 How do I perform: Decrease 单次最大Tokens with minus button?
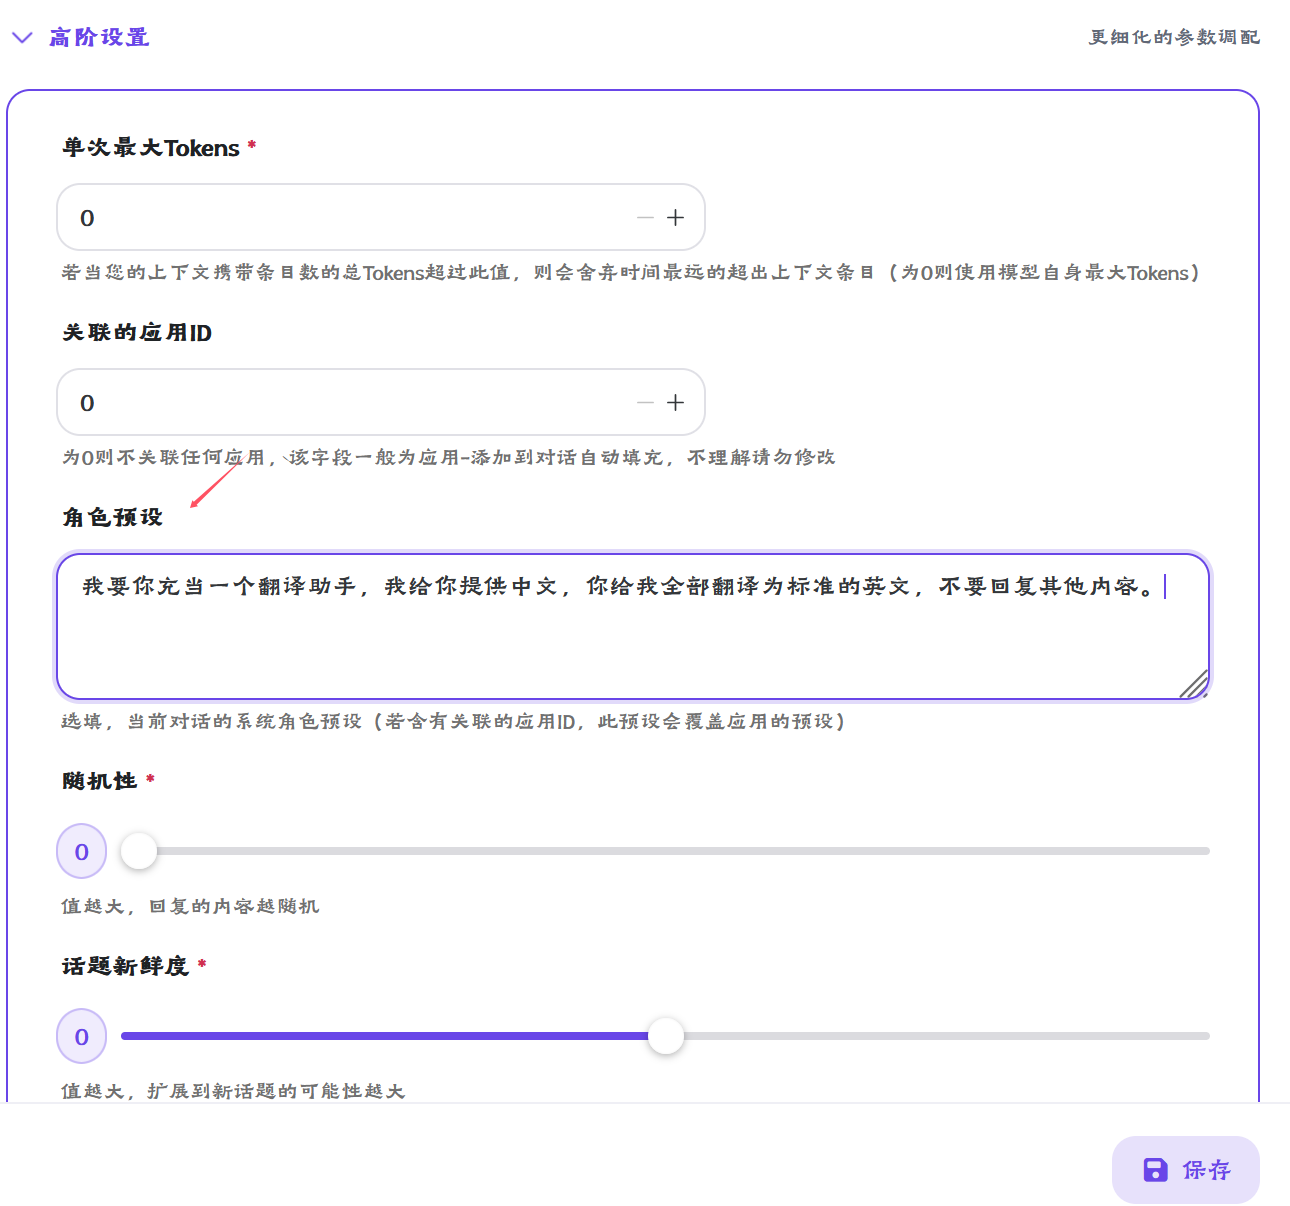tap(645, 217)
